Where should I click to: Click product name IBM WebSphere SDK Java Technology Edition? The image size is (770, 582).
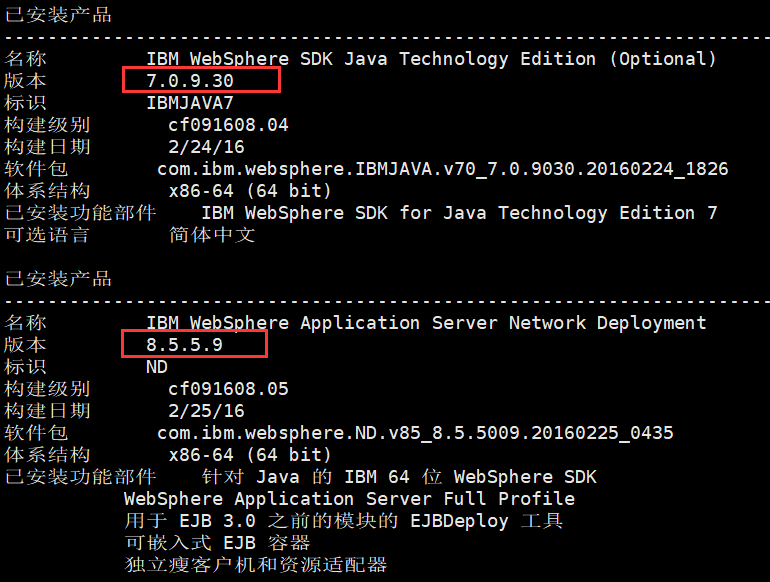coord(431,59)
